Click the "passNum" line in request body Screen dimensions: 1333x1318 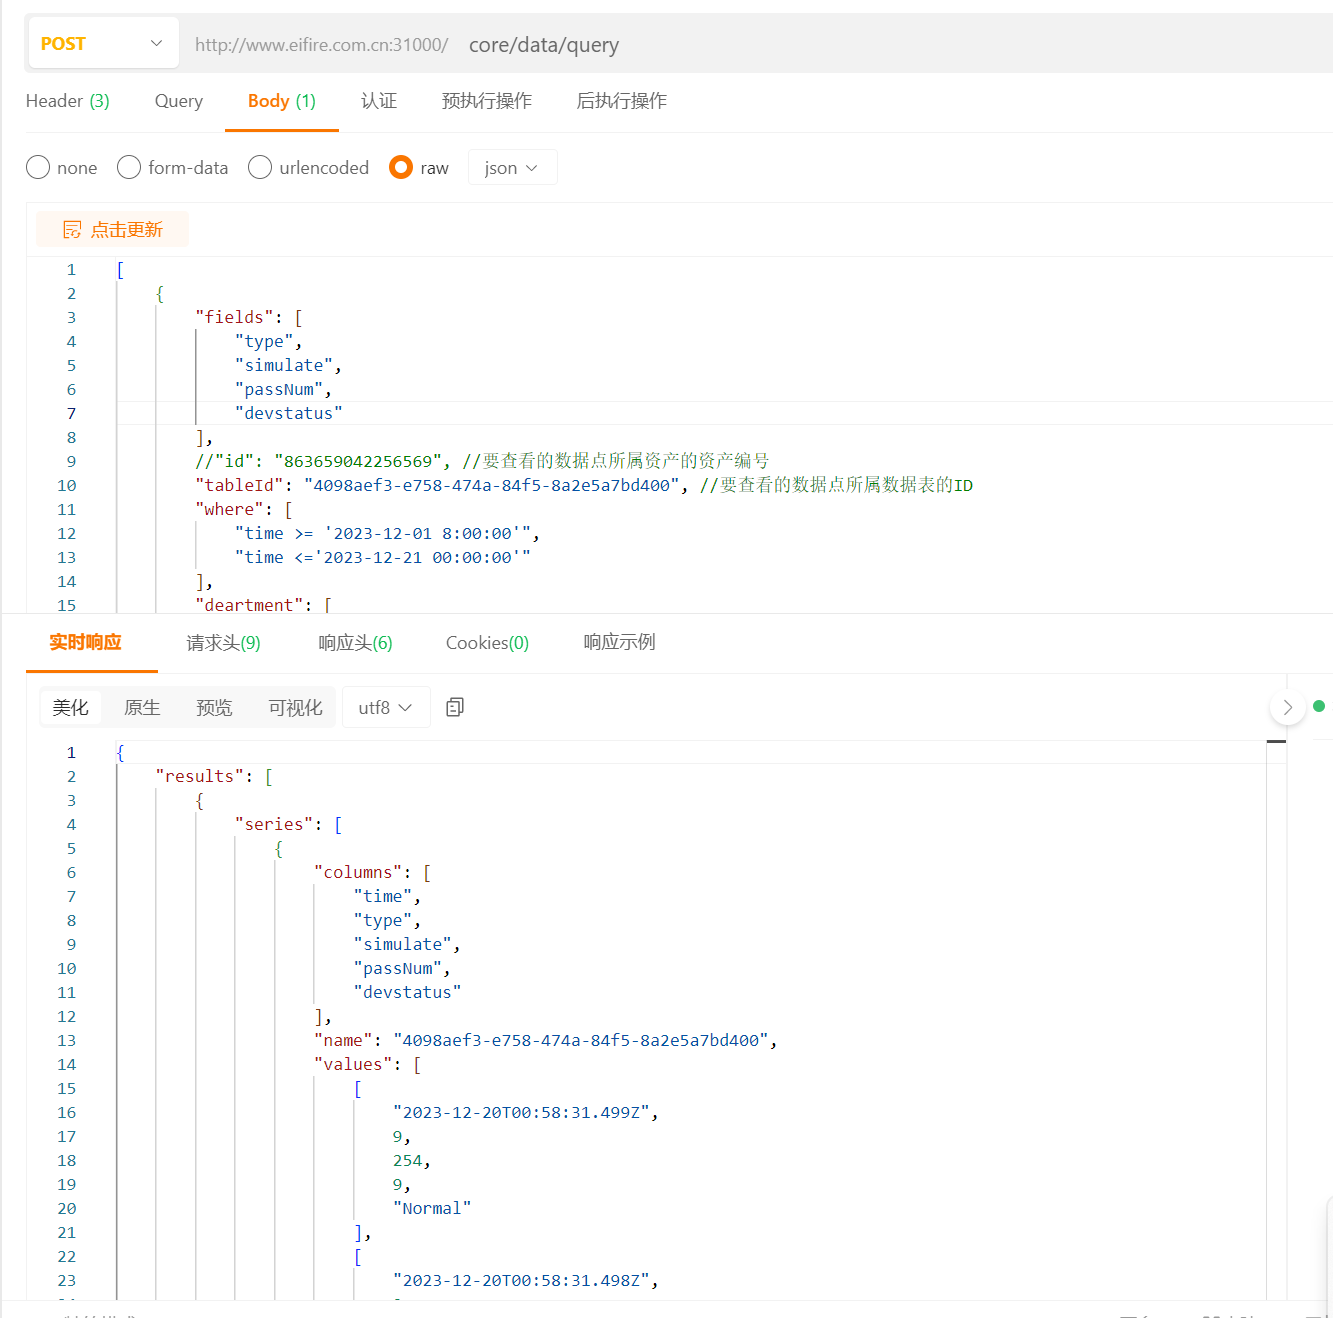pos(284,389)
